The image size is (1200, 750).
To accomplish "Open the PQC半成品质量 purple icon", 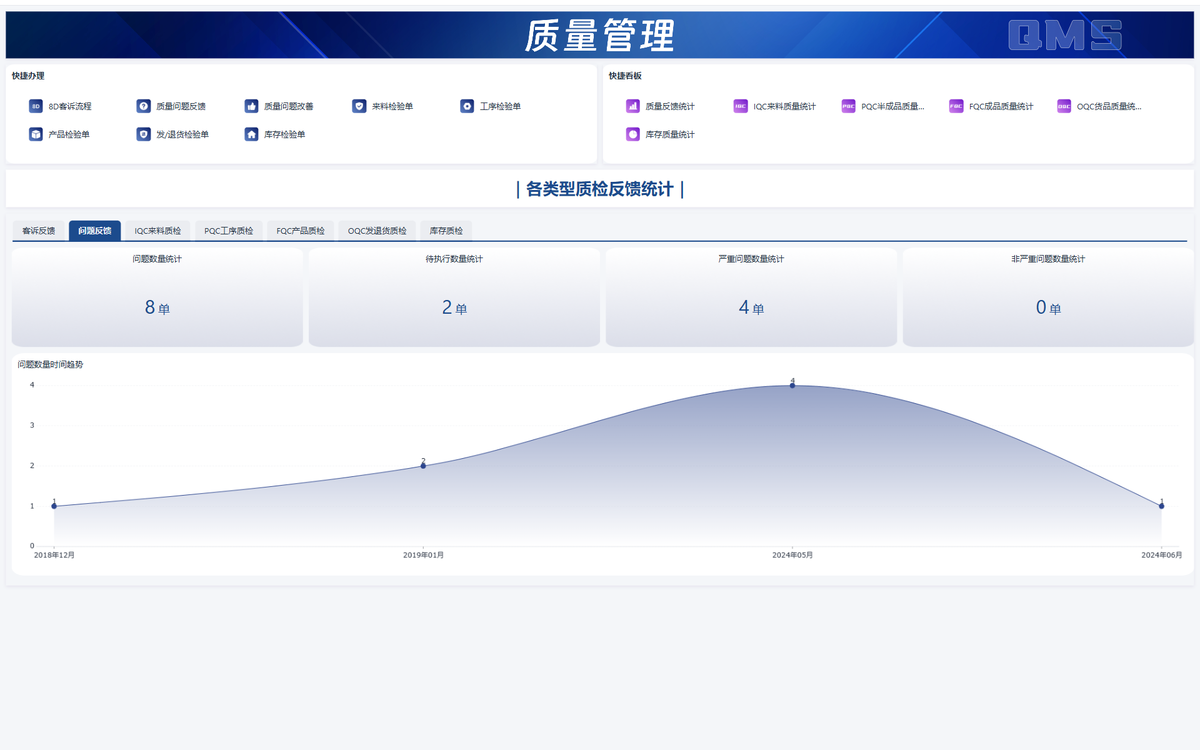I will click(848, 106).
